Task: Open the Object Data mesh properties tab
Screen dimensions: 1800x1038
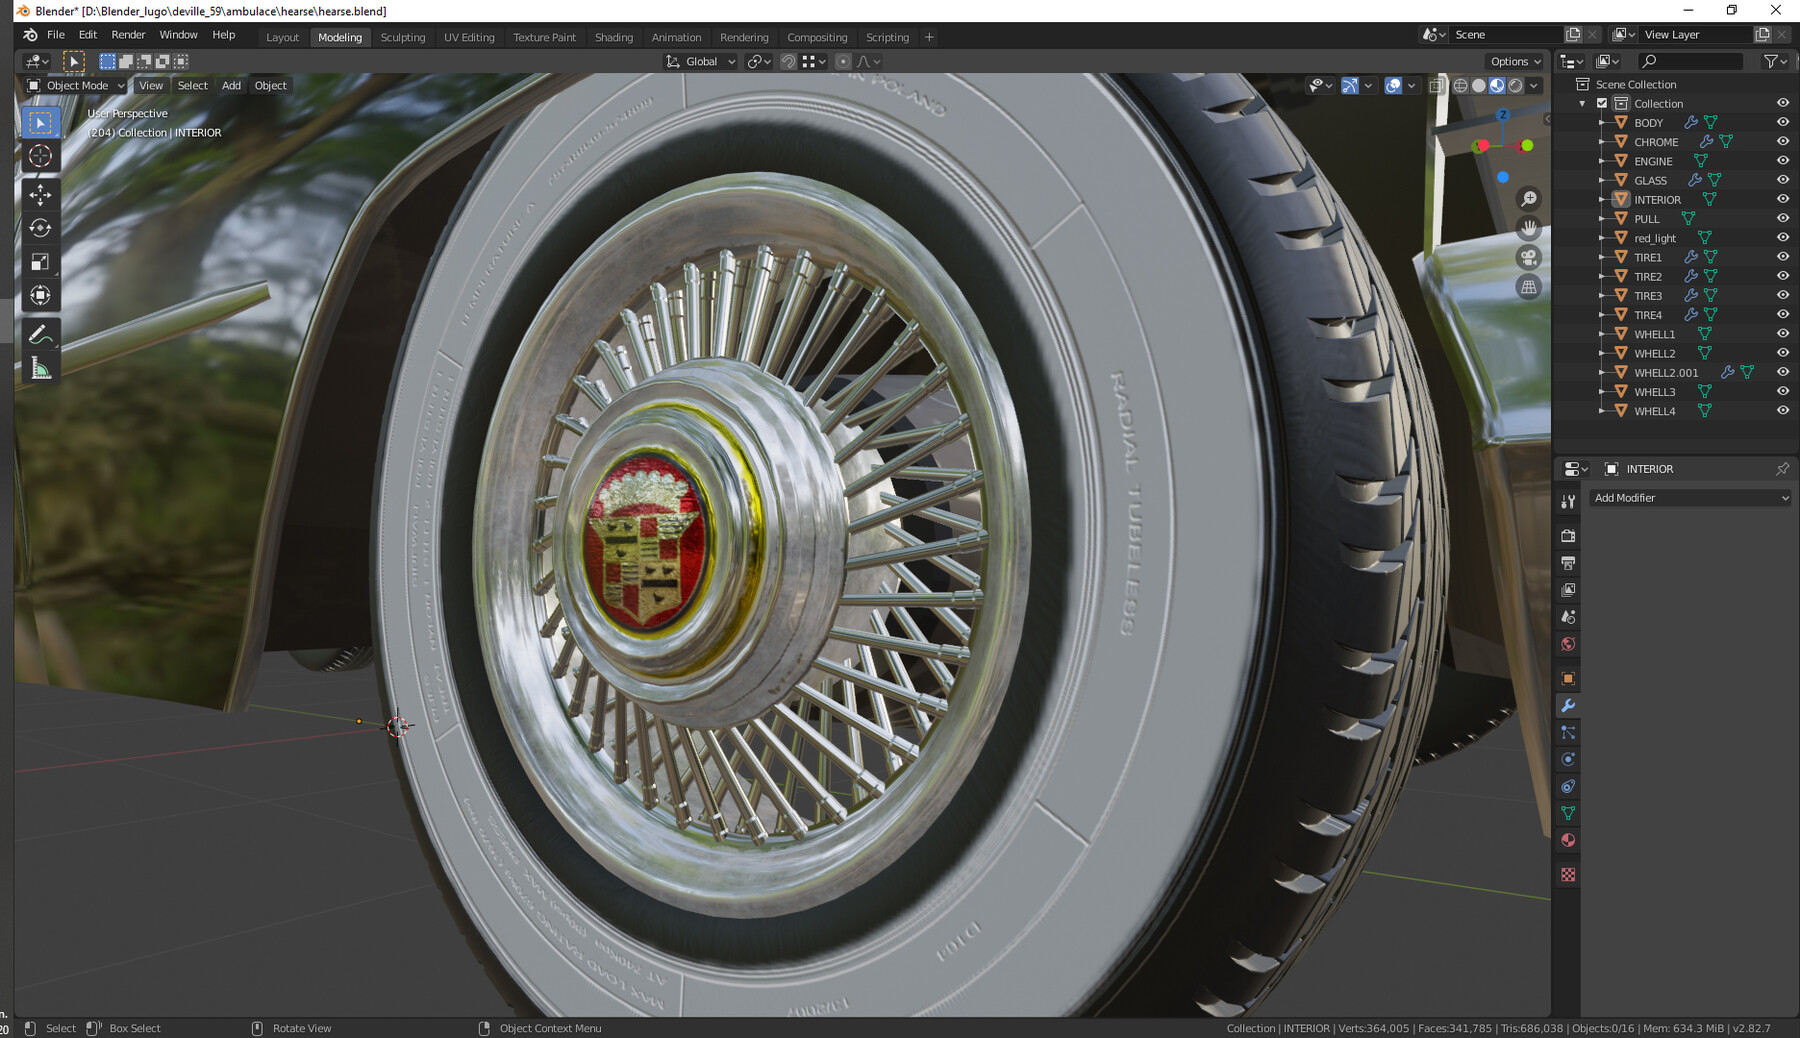Action: point(1568,814)
